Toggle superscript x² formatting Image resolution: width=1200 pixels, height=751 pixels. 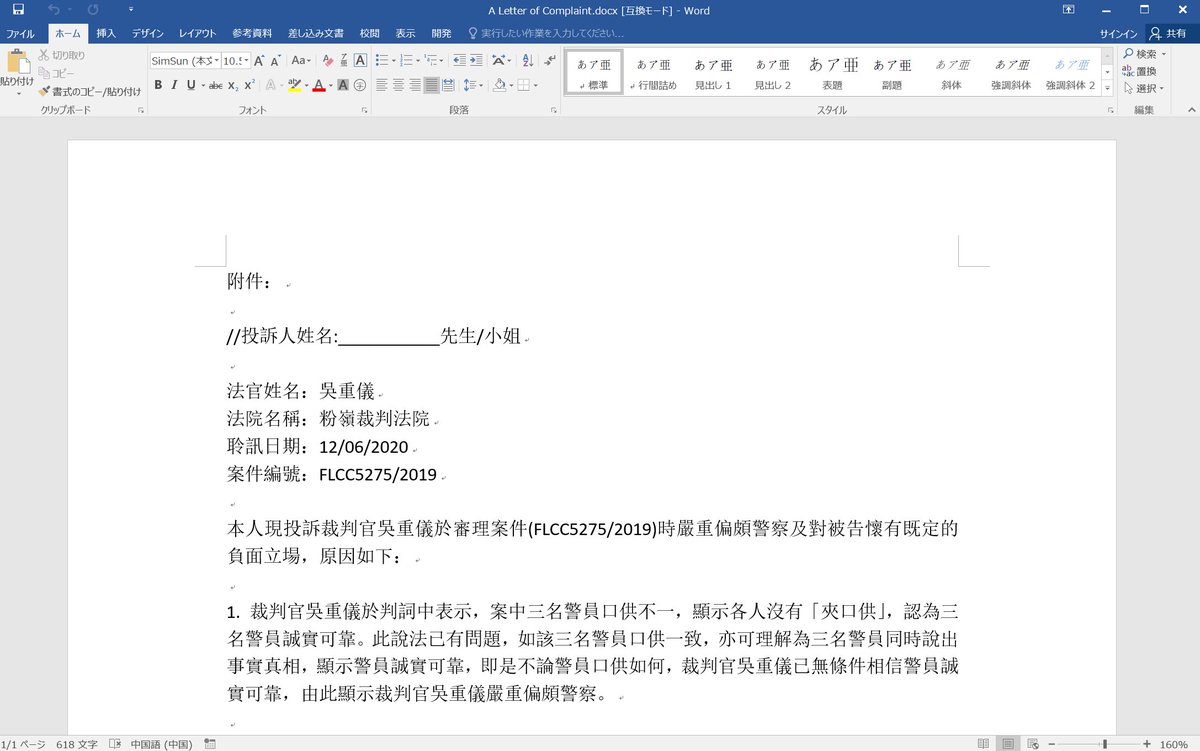(249, 85)
